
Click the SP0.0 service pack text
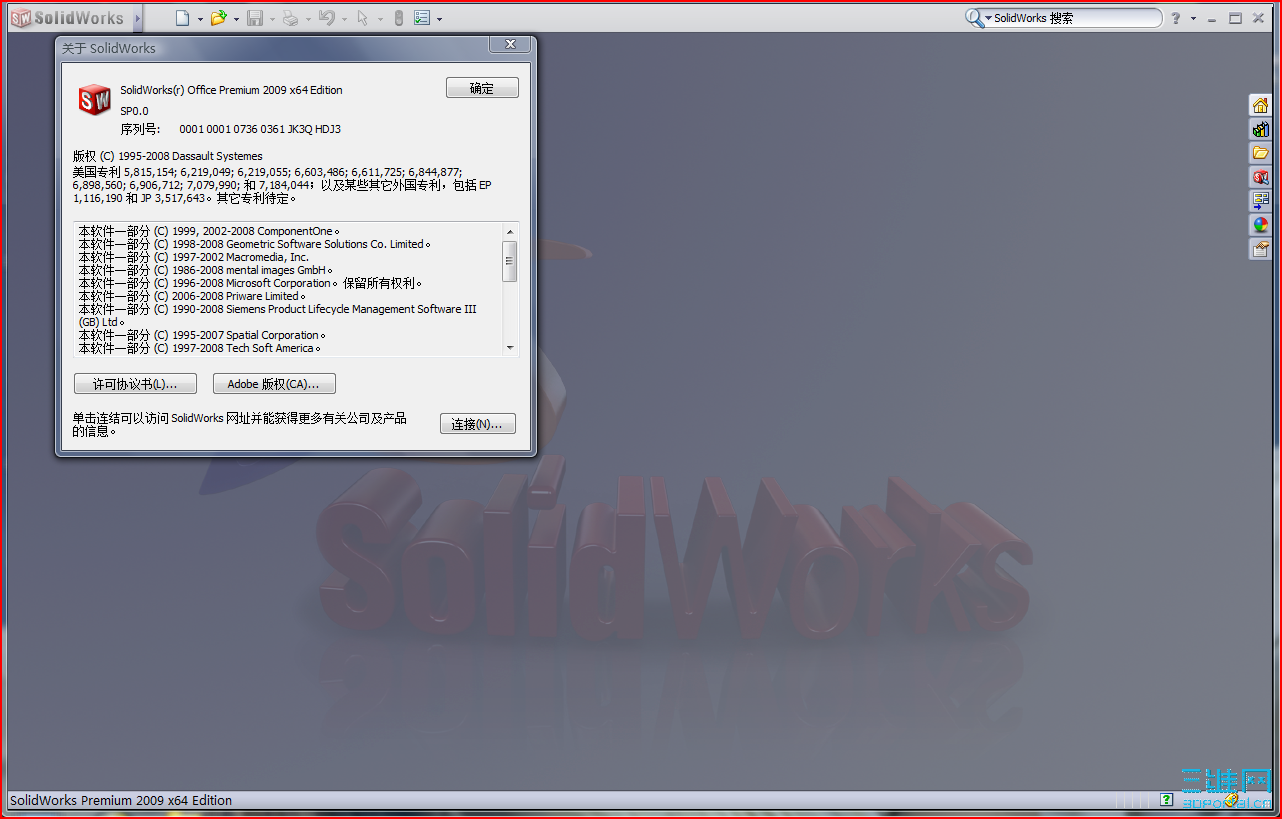pyautogui.click(x=134, y=111)
